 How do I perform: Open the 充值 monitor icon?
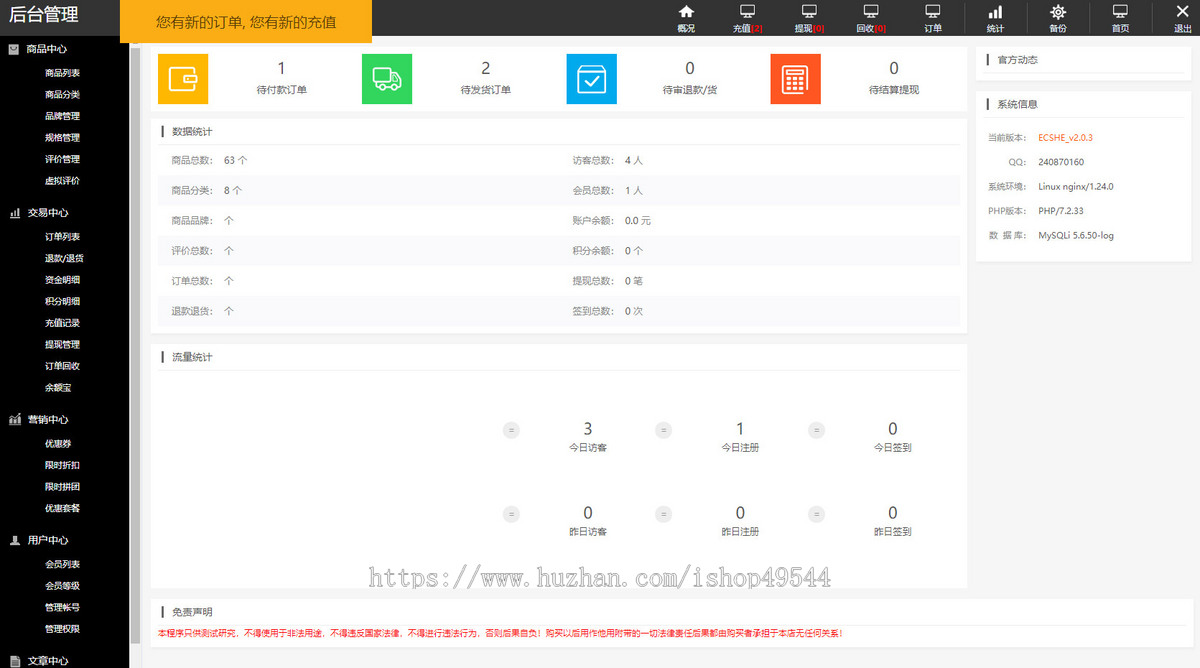coord(747,12)
